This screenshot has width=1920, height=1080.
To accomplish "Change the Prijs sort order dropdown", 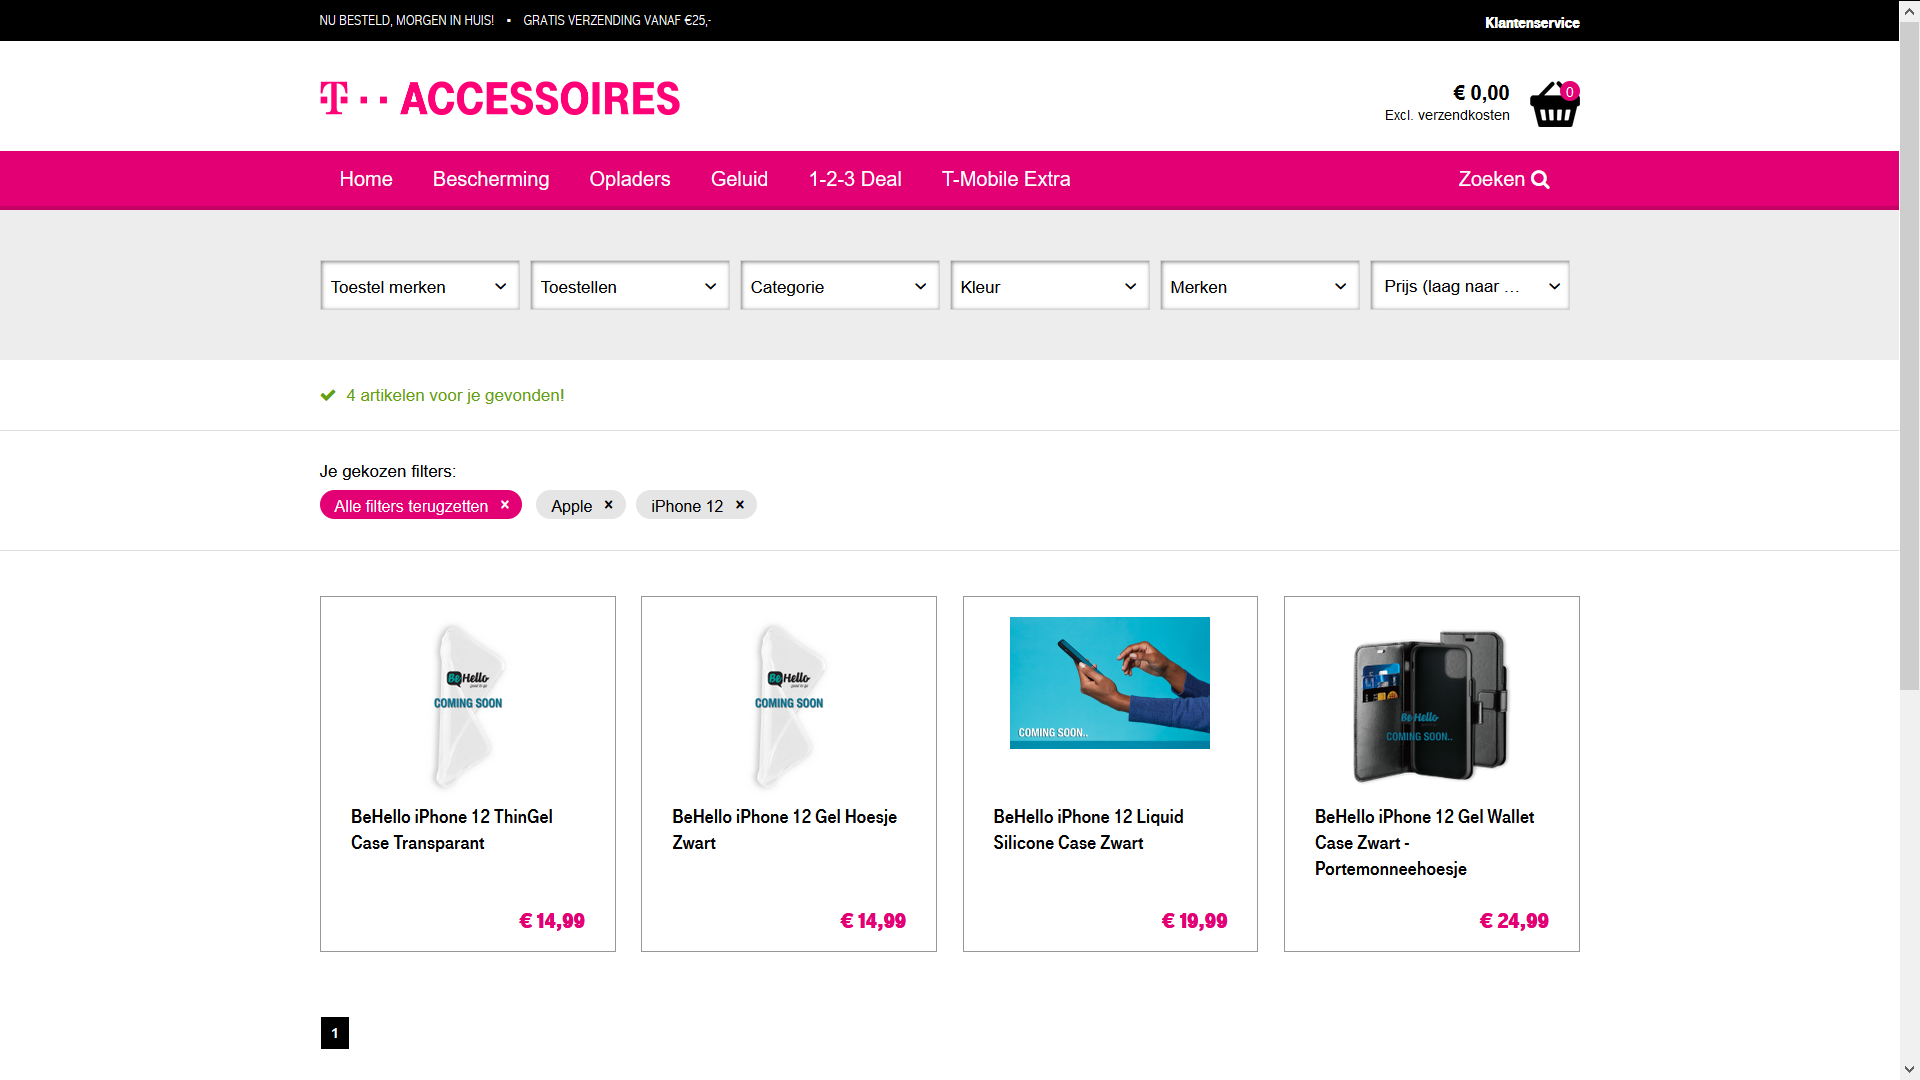I will tap(1469, 286).
